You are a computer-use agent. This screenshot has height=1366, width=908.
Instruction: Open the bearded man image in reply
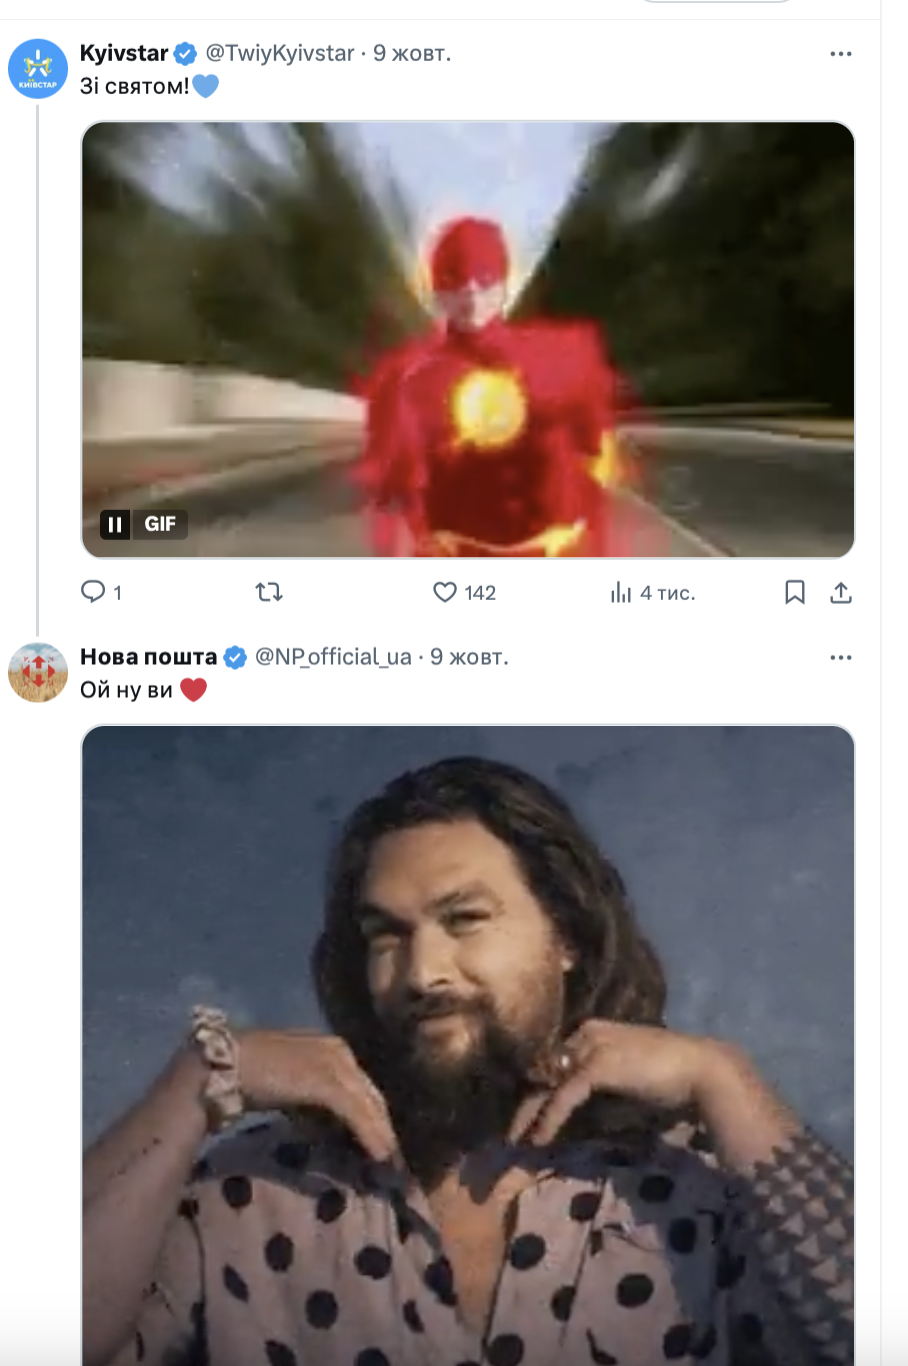pyautogui.click(x=468, y=1040)
